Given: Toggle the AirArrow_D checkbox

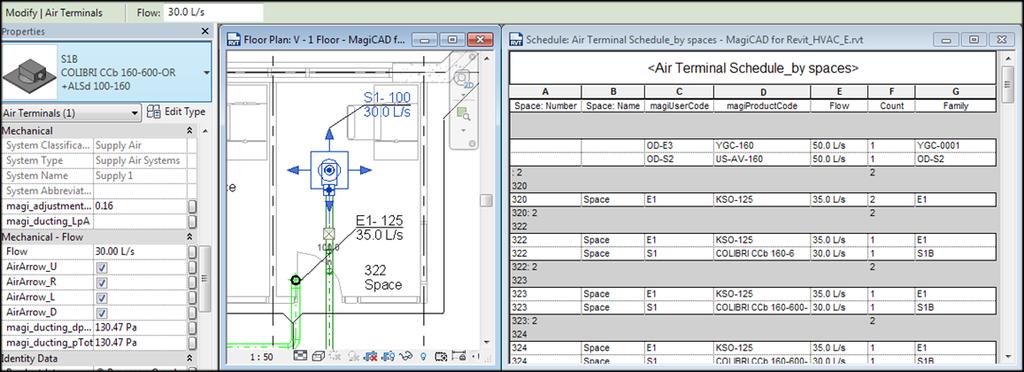Looking at the screenshot, I should click(102, 313).
